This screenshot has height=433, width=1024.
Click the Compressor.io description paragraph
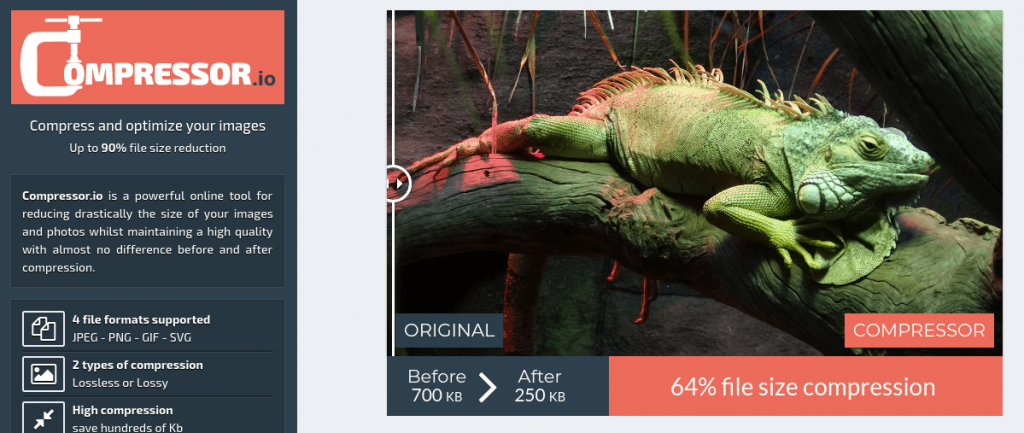pyautogui.click(x=148, y=232)
